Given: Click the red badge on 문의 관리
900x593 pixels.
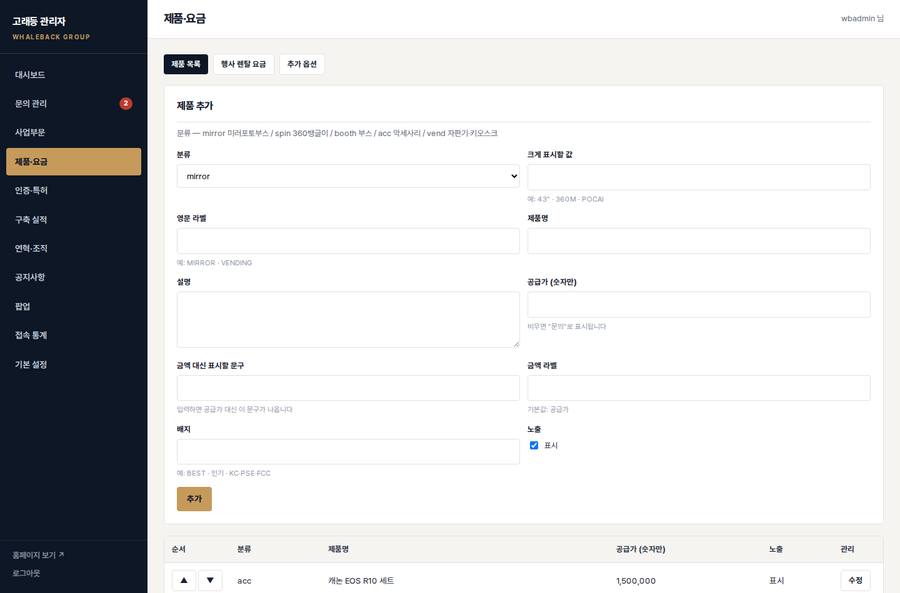Looking at the screenshot, I should click(126, 103).
